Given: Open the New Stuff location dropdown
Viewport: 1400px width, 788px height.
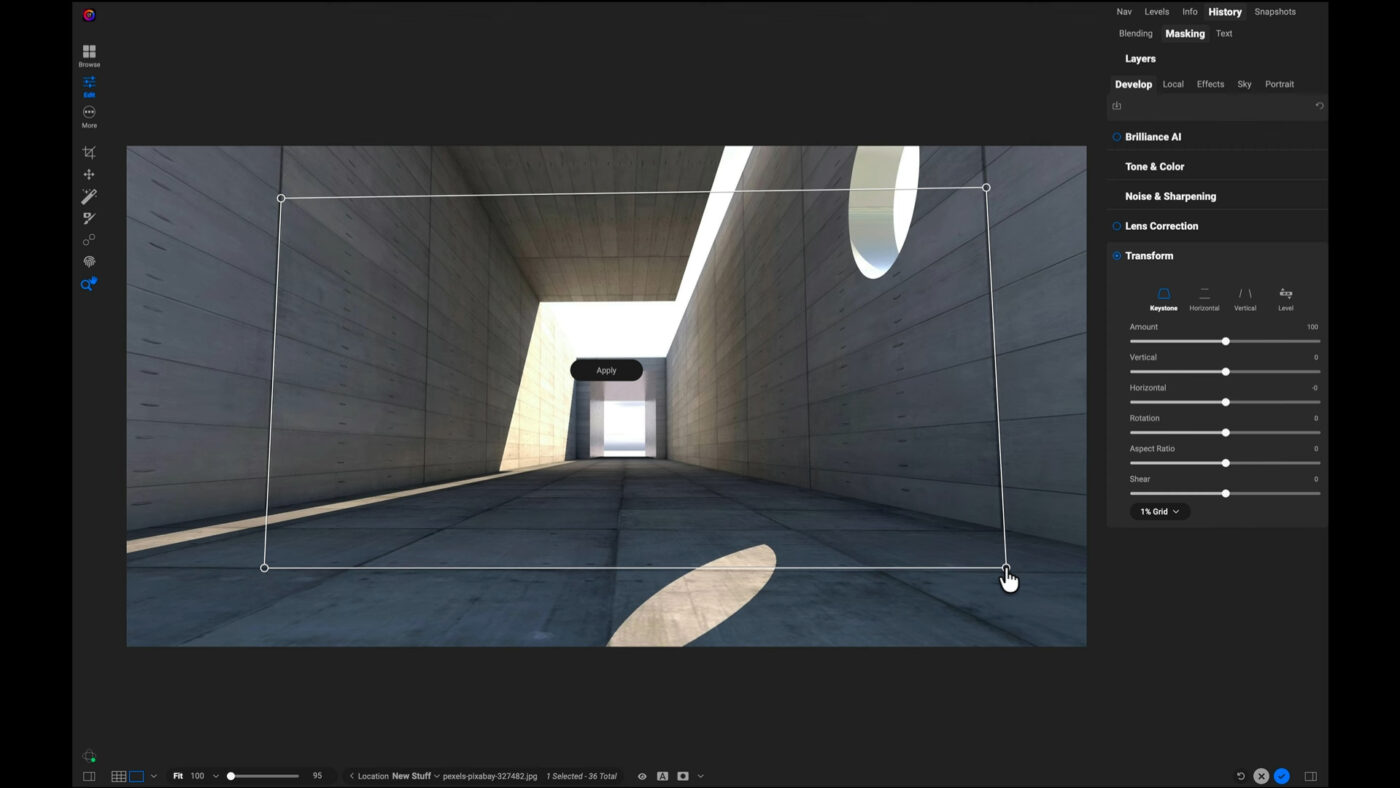Looking at the screenshot, I should pos(415,776).
